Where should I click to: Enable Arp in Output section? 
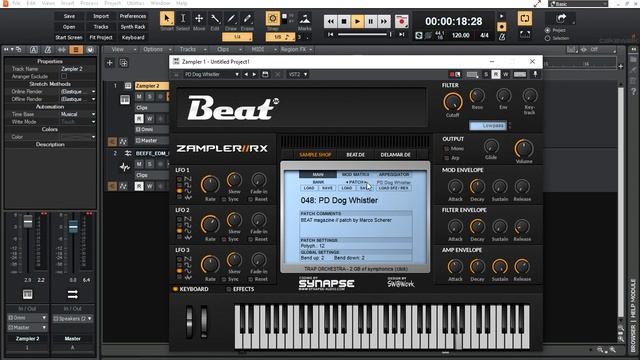click(447, 158)
